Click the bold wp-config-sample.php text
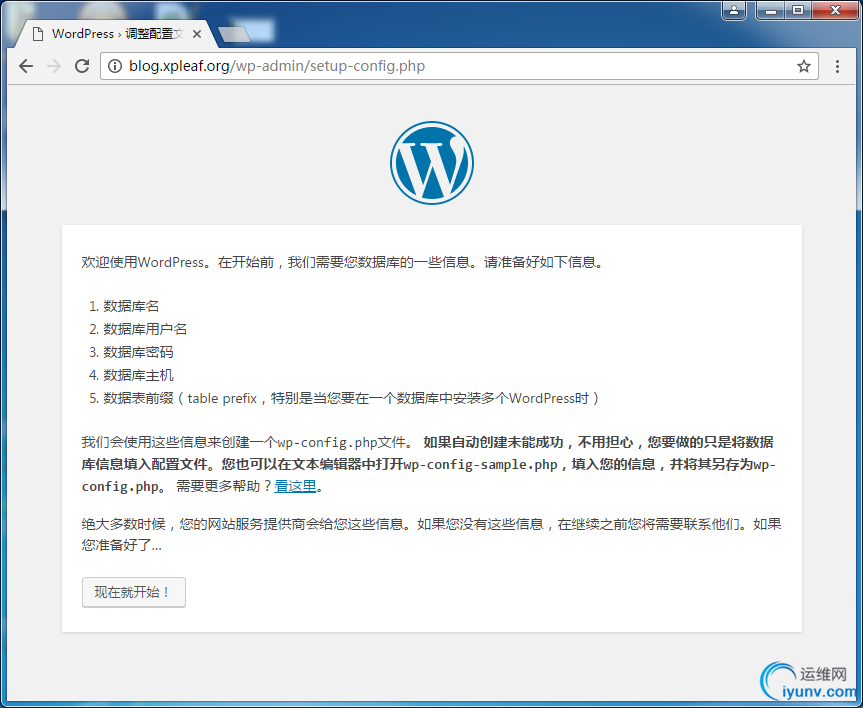The height and width of the screenshot is (708, 863). coord(480,465)
